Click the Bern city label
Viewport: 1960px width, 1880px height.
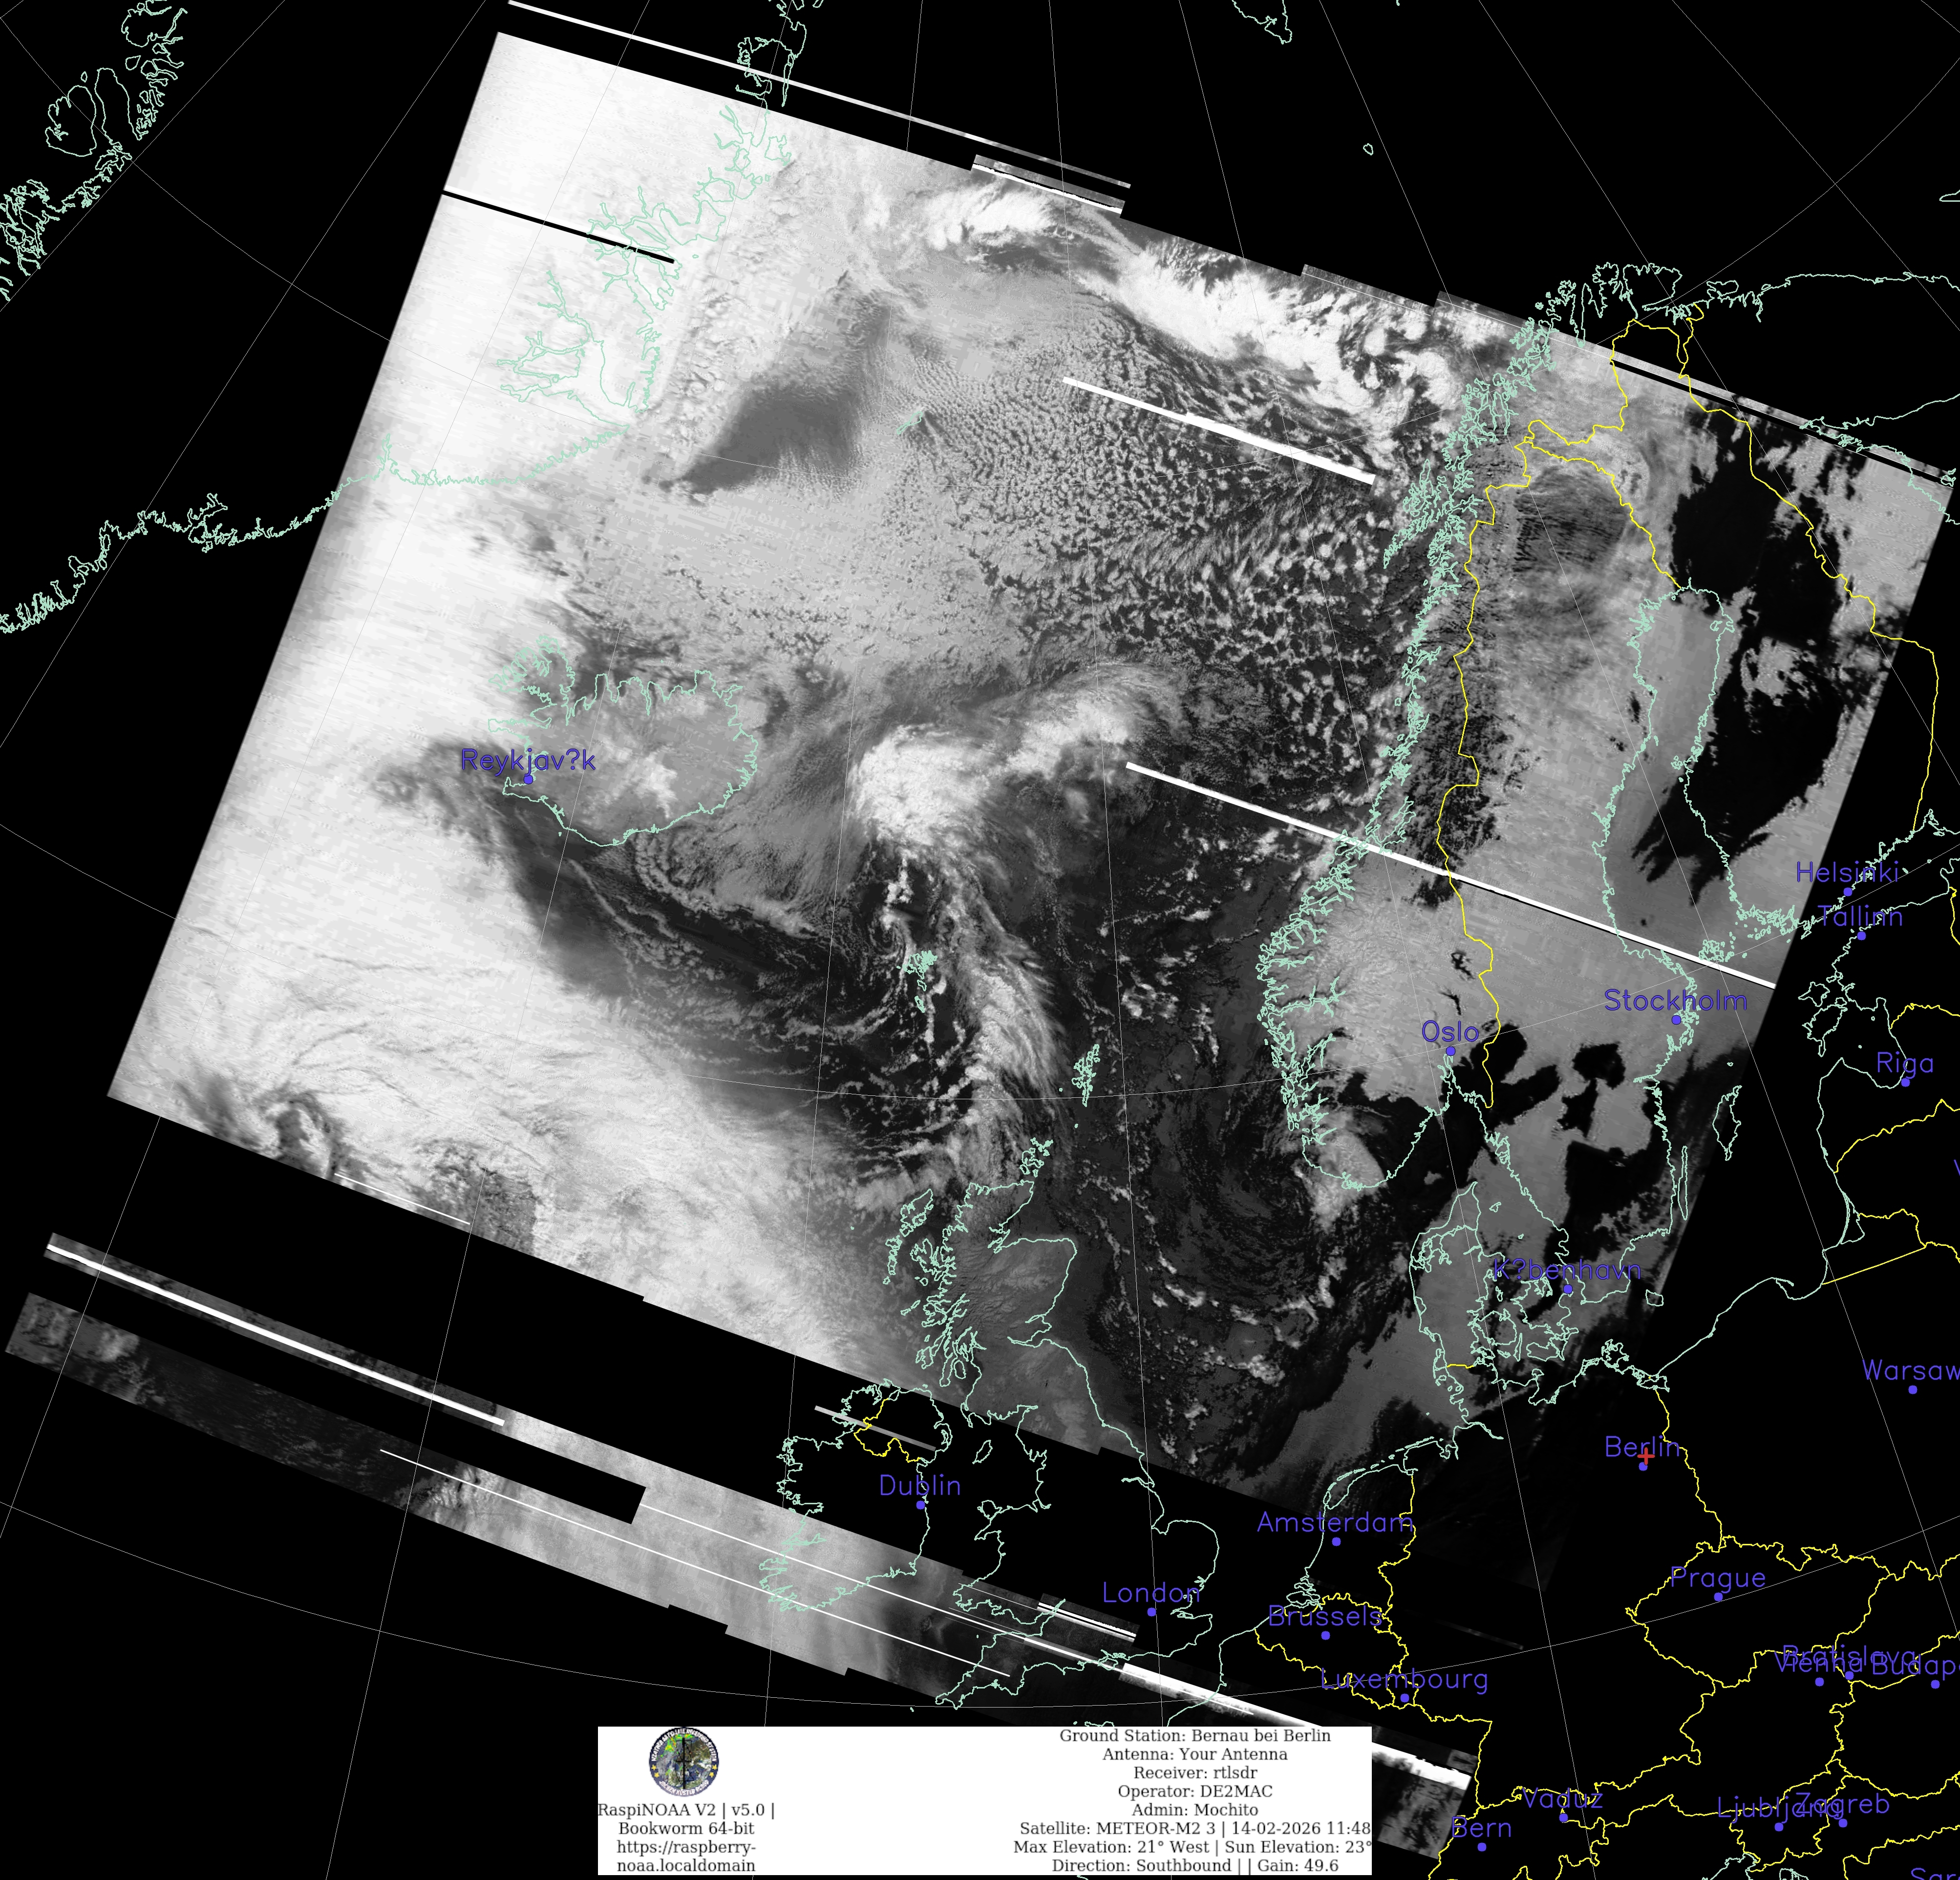(1481, 1828)
